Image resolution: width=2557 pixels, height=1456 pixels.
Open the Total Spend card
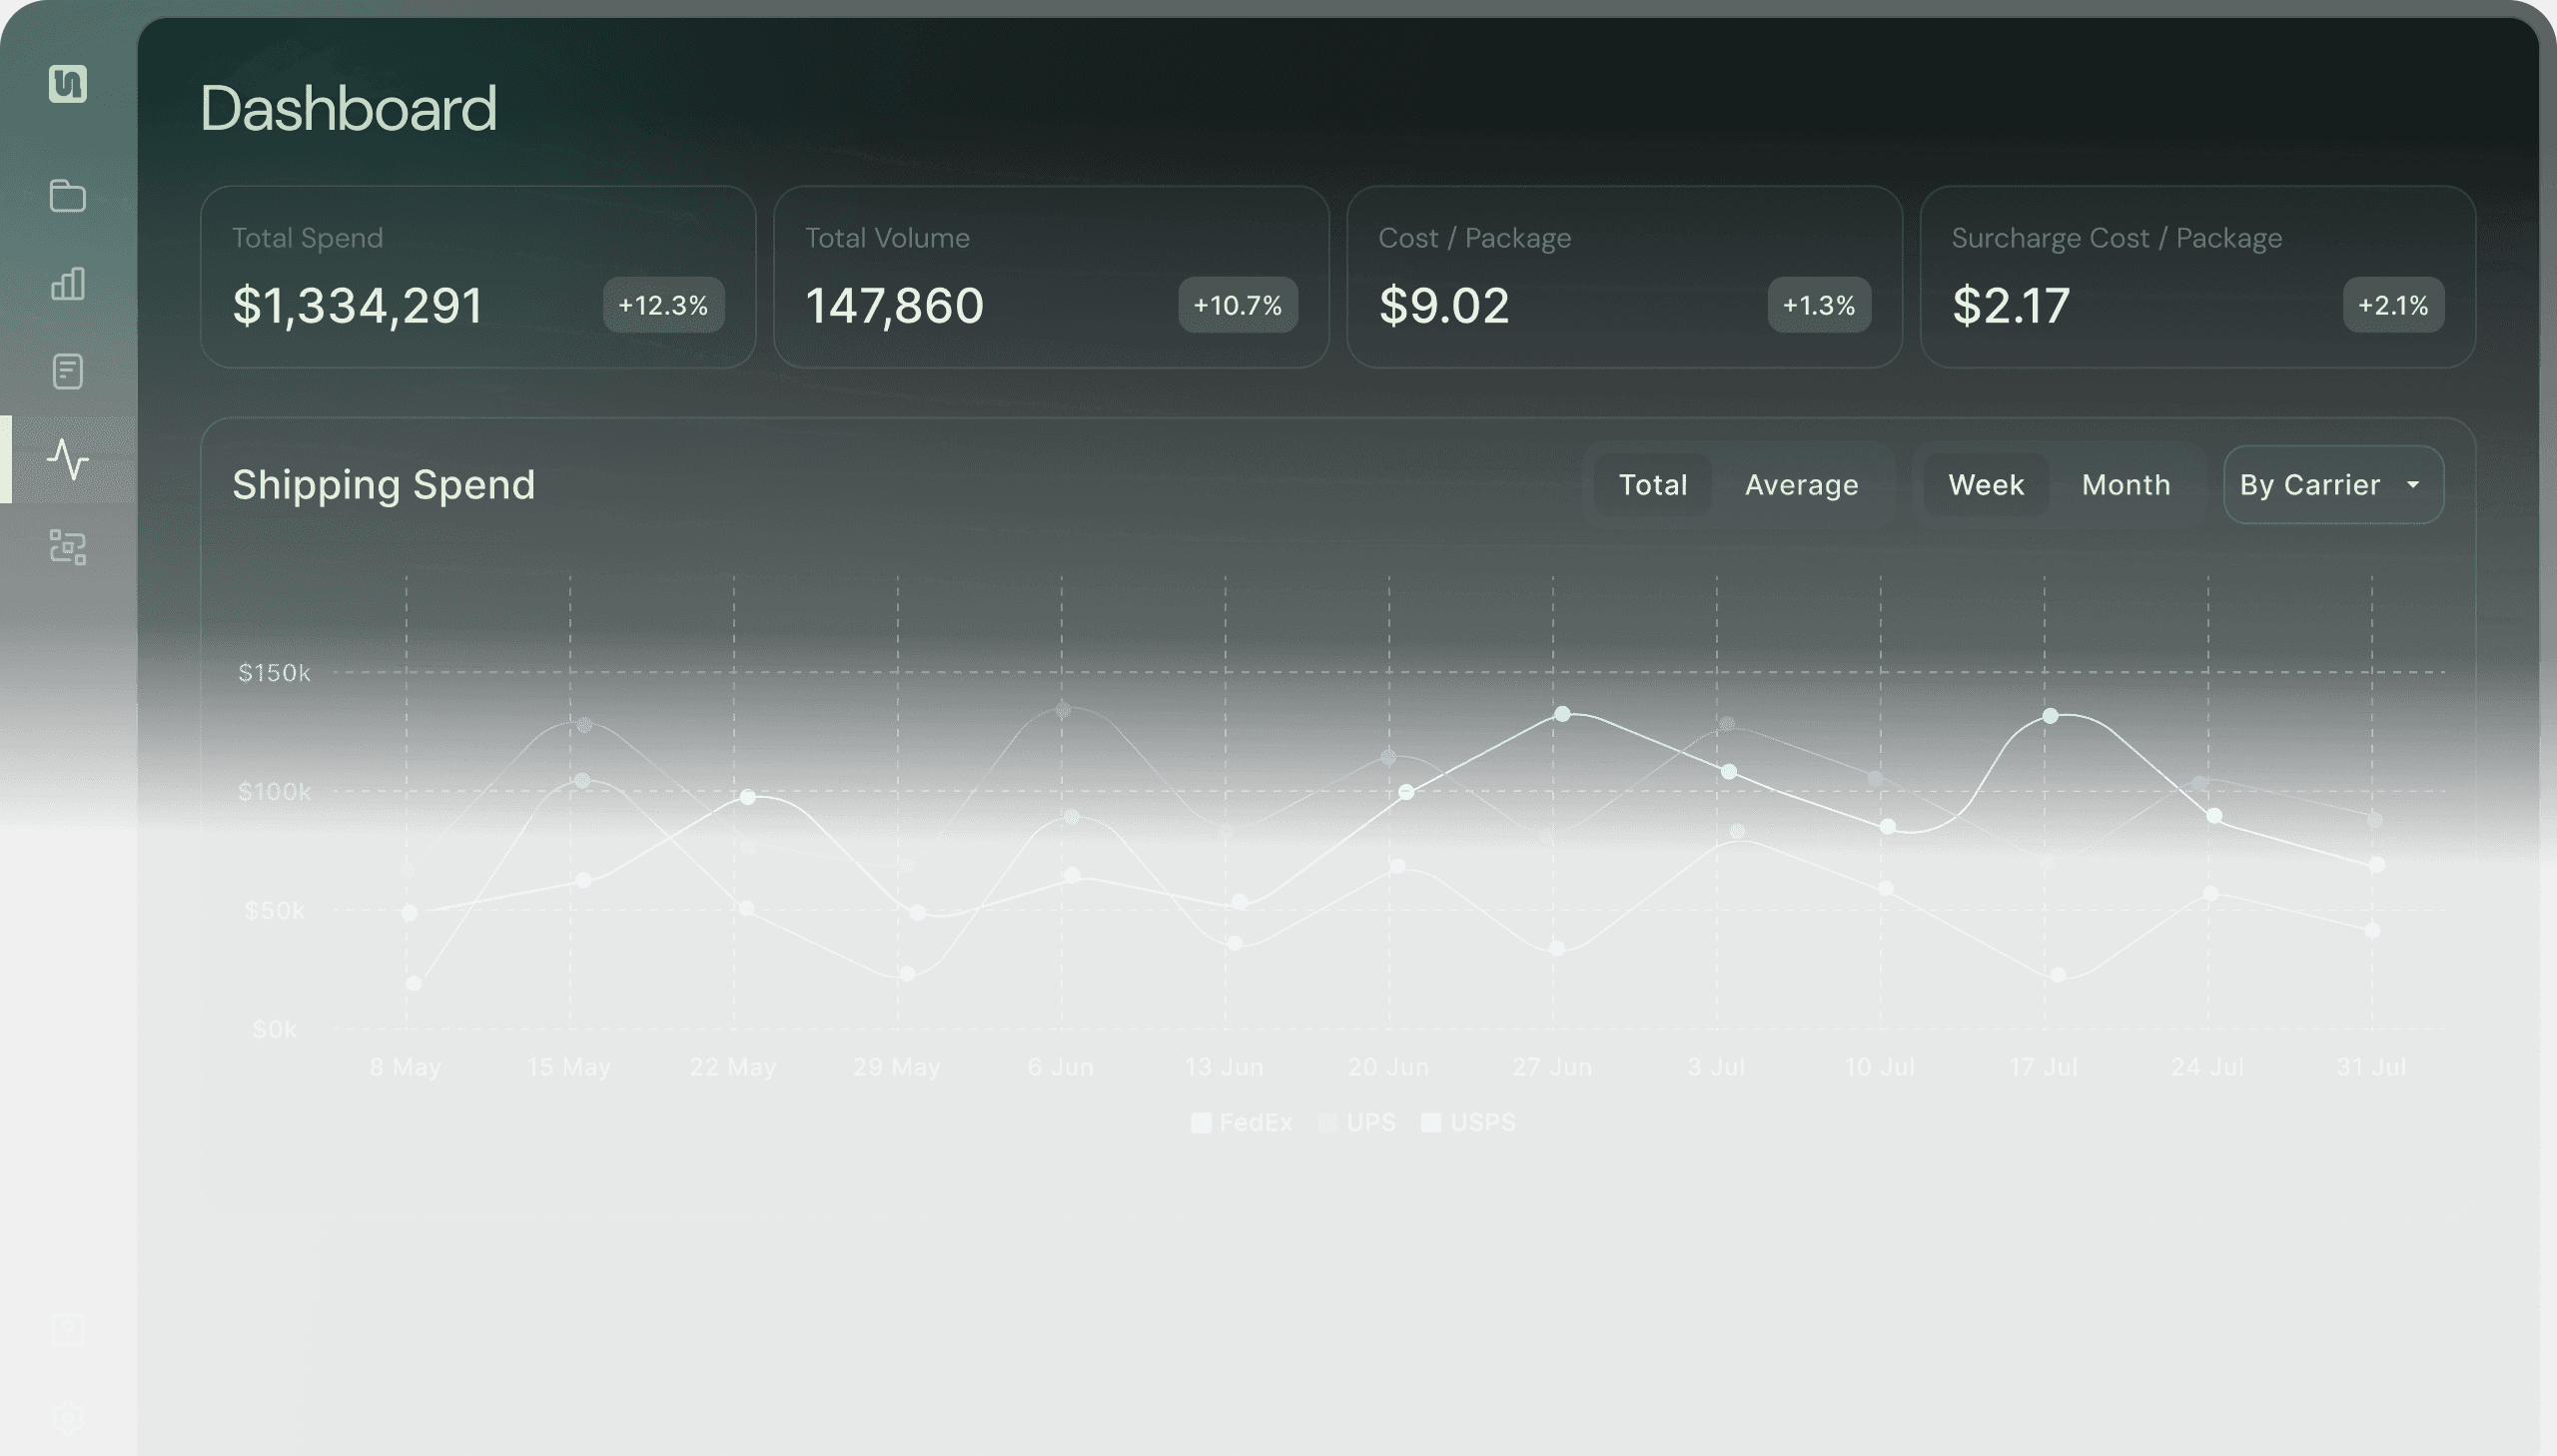tap(478, 277)
